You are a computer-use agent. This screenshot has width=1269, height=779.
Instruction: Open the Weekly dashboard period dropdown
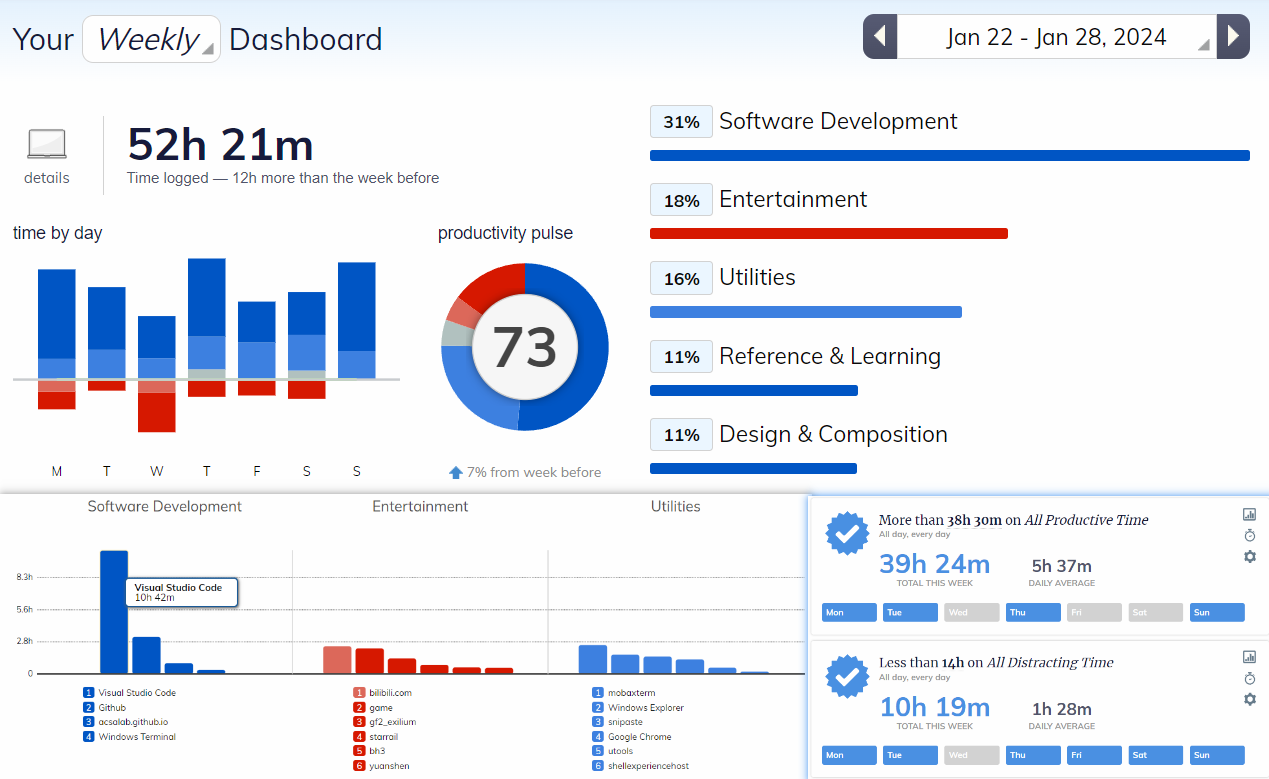151,39
